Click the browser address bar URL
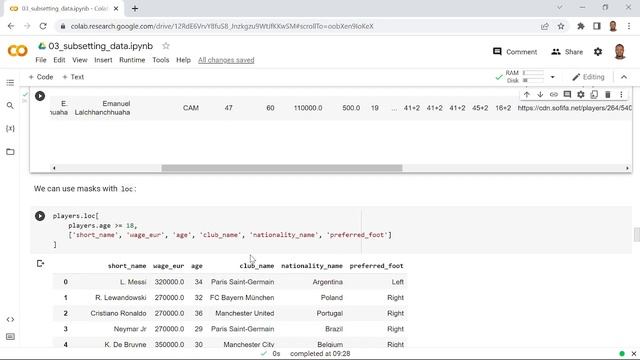Image resolution: width=640 pixels, height=360 pixels. point(222,26)
